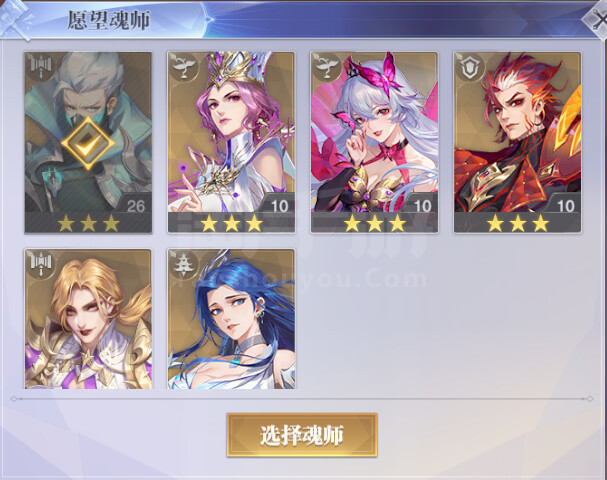
Task: Click the 愿望魂师 title header
Action: (109, 20)
